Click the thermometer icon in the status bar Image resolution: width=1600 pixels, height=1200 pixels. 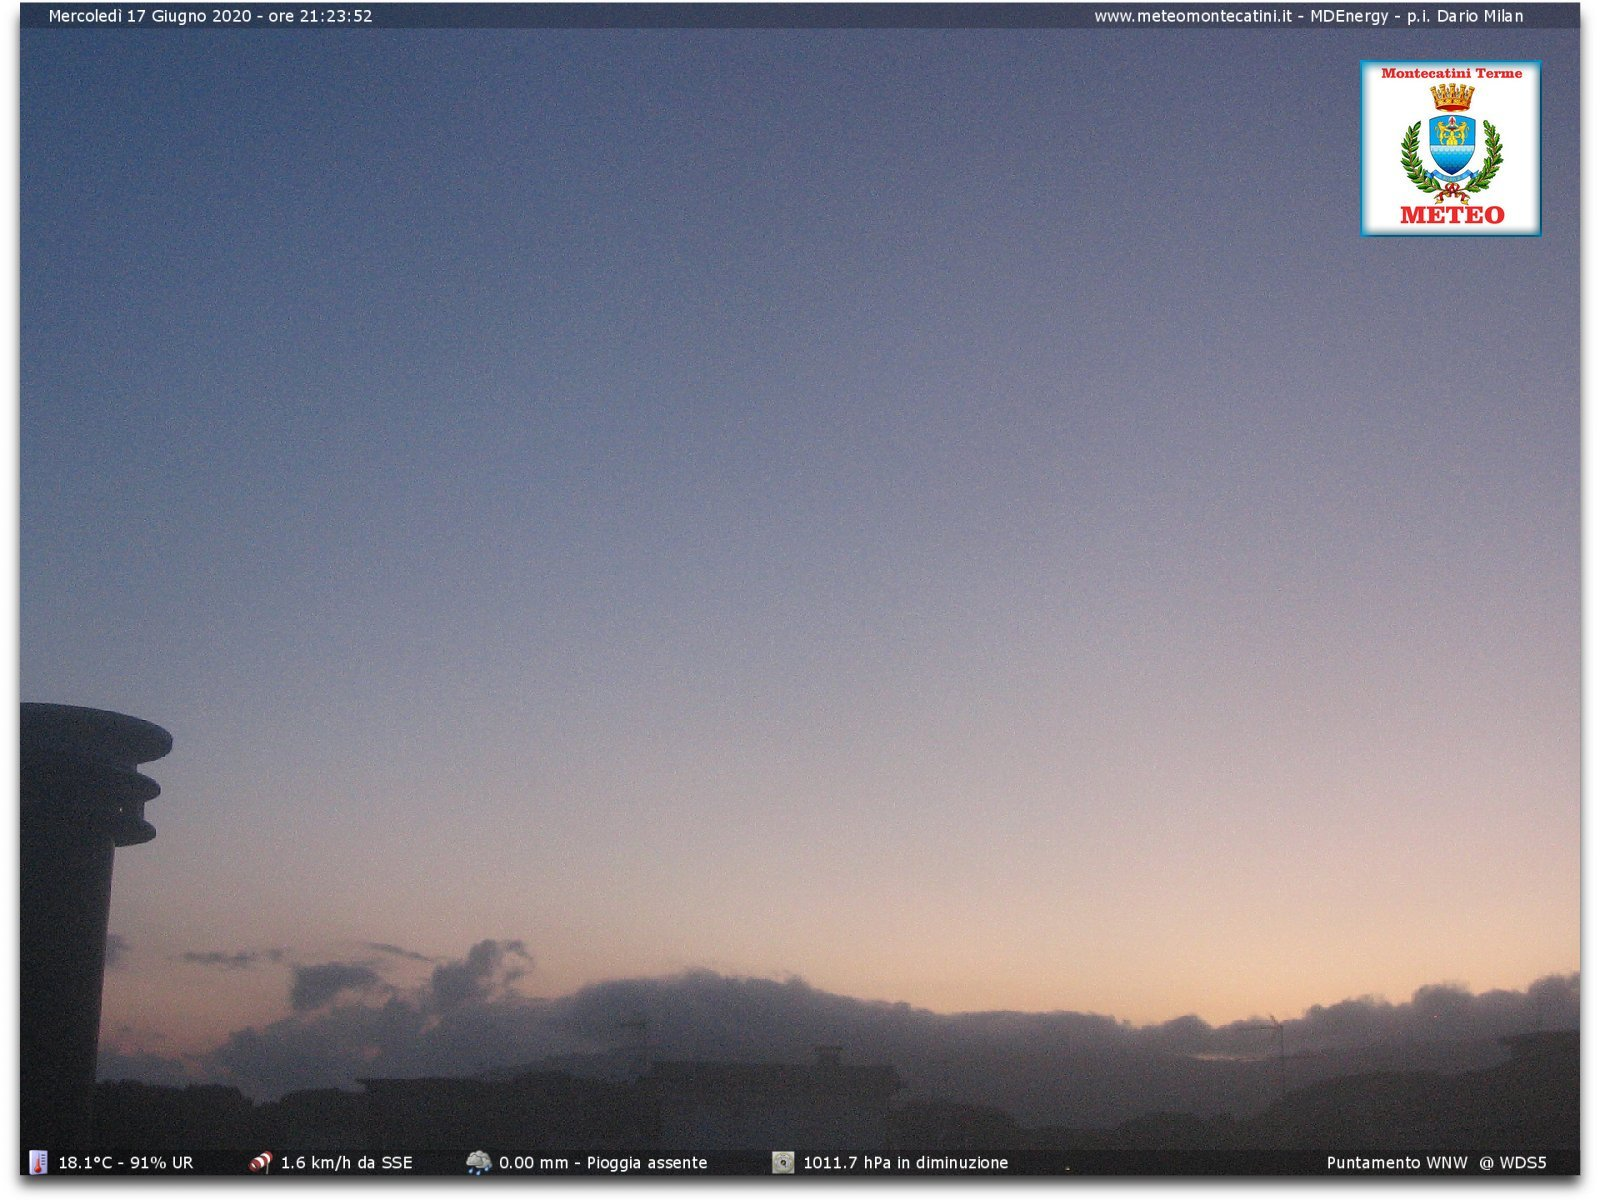(38, 1162)
